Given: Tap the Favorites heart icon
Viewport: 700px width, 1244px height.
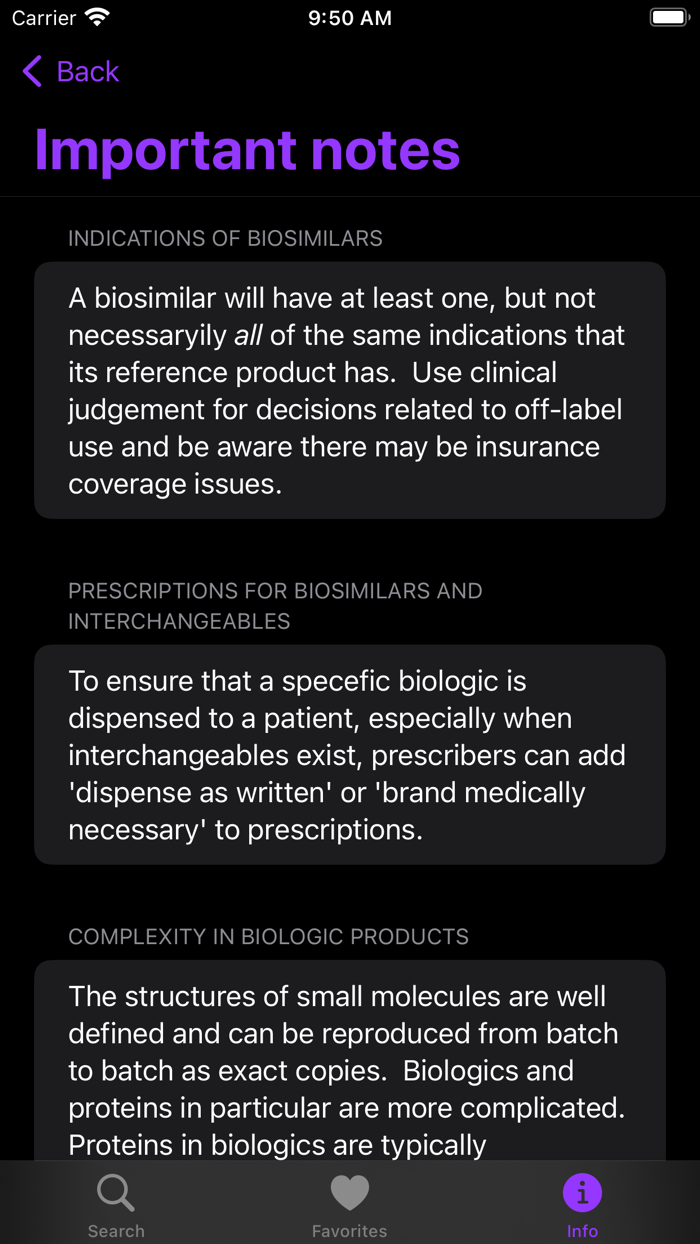Looking at the screenshot, I should [x=349, y=1192].
